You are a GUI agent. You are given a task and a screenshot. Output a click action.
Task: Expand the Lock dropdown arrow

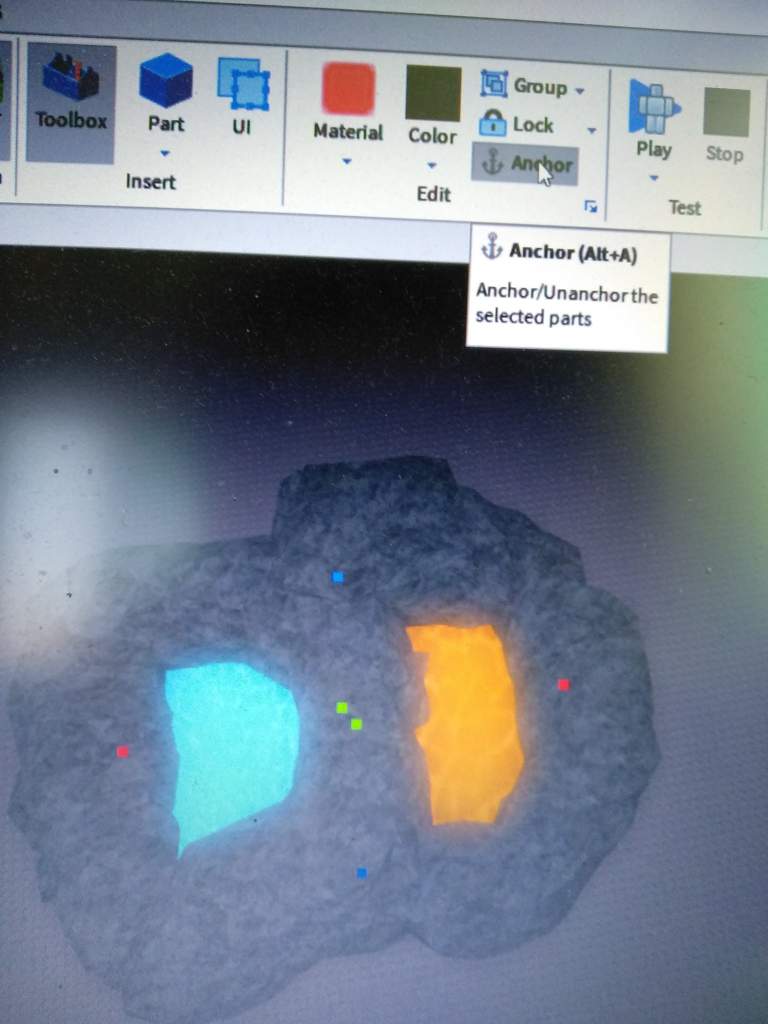pos(592,131)
